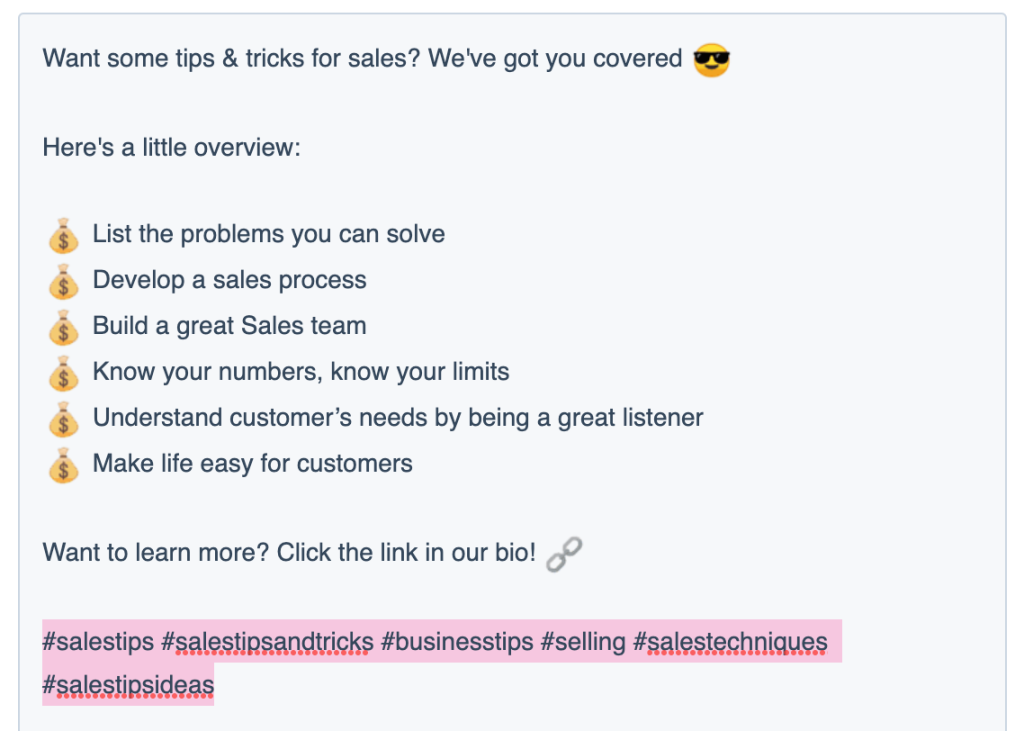Click the chain link emoji after 'bio!'

point(564,554)
